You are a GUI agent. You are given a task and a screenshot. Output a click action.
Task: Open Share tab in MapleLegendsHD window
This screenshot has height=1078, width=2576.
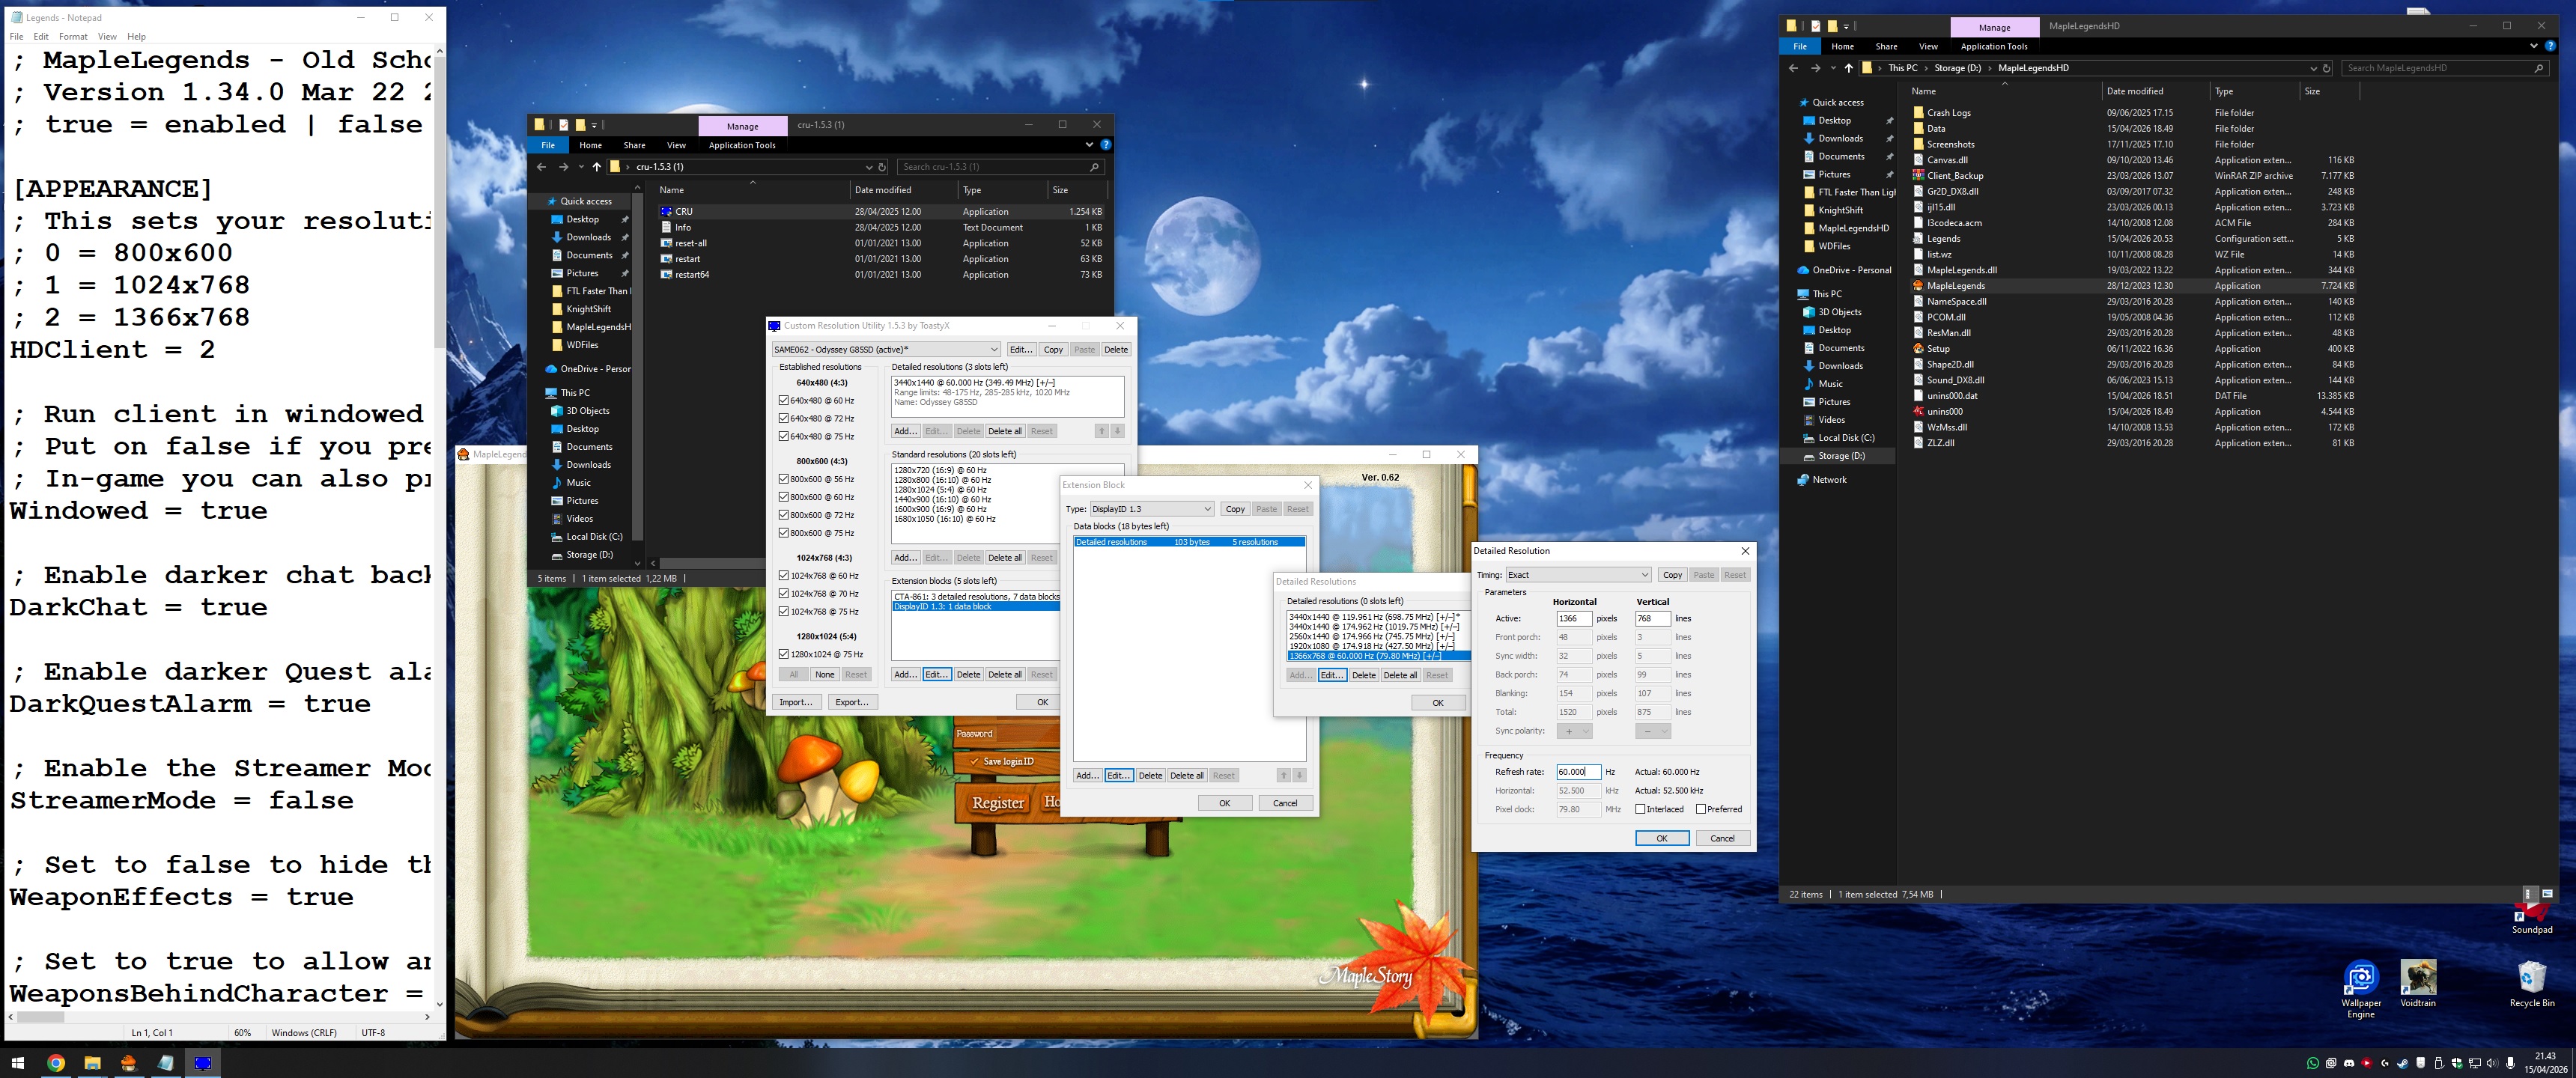pos(1886,46)
